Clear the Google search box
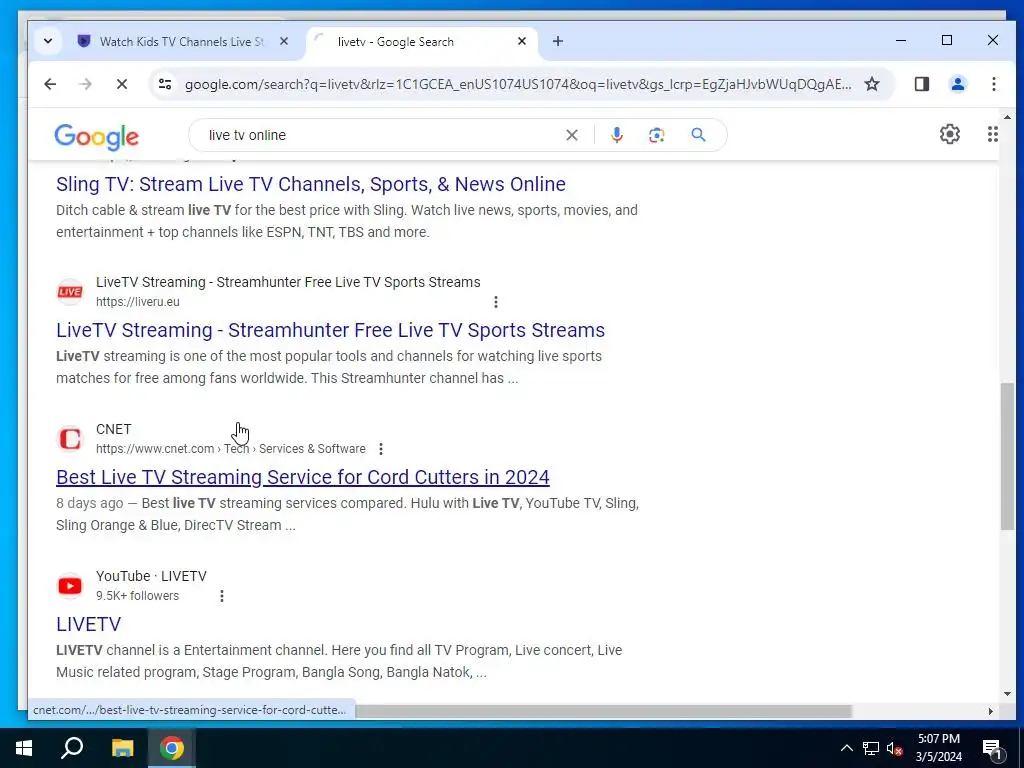This screenshot has width=1024, height=768. point(571,135)
